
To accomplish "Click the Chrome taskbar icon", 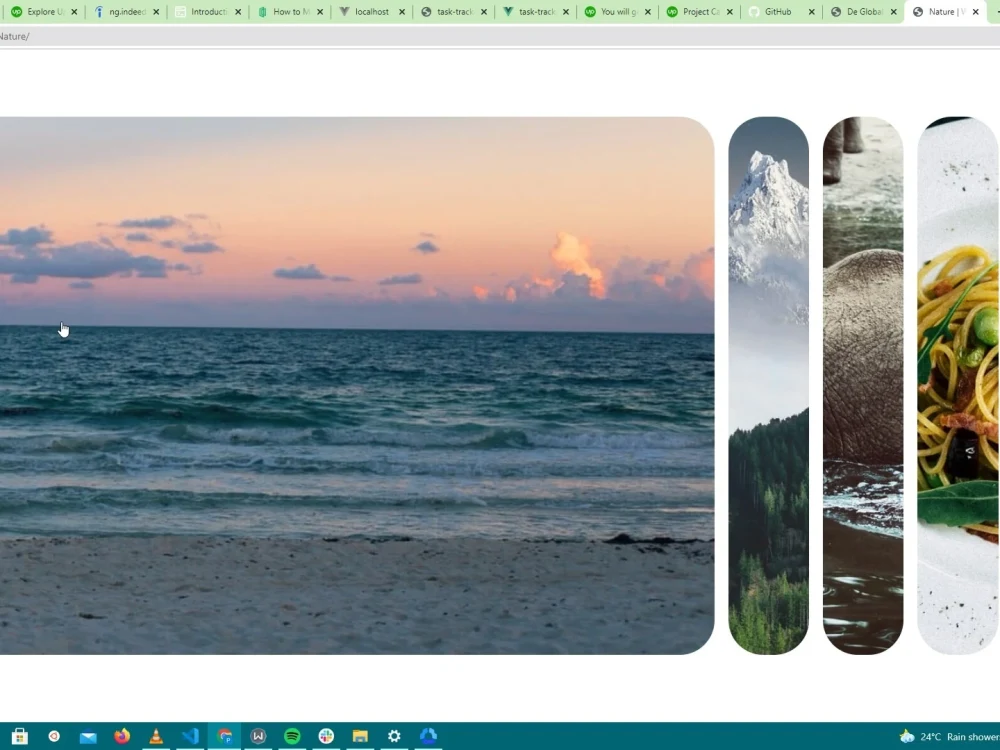I will click(x=224, y=736).
